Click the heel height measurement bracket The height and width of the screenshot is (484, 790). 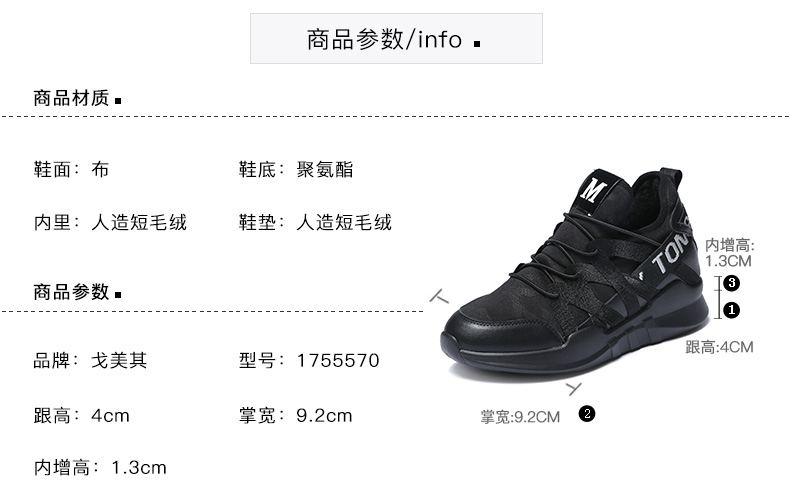pos(719,297)
